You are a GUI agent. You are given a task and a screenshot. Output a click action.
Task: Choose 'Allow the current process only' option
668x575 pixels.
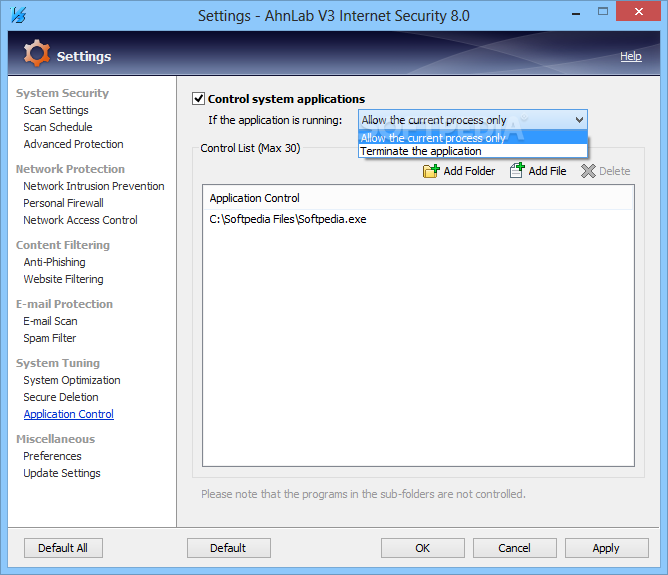473,138
